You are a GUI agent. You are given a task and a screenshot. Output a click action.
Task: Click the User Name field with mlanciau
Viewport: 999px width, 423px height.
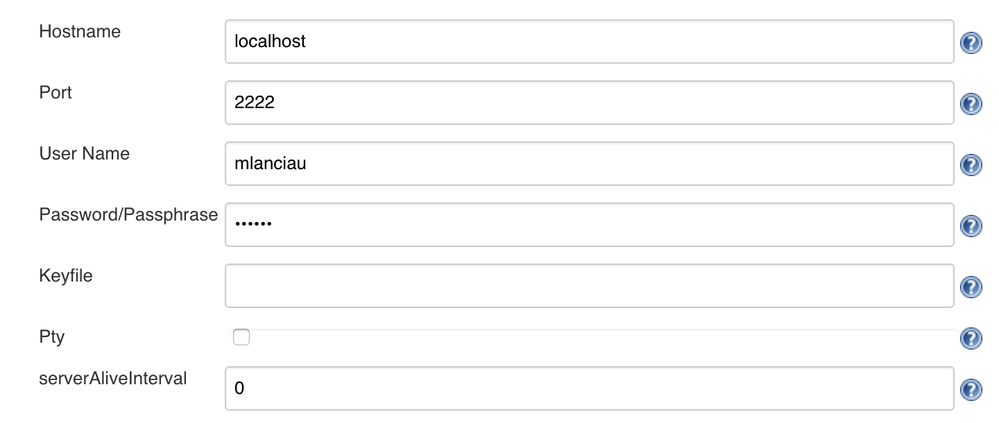point(589,164)
